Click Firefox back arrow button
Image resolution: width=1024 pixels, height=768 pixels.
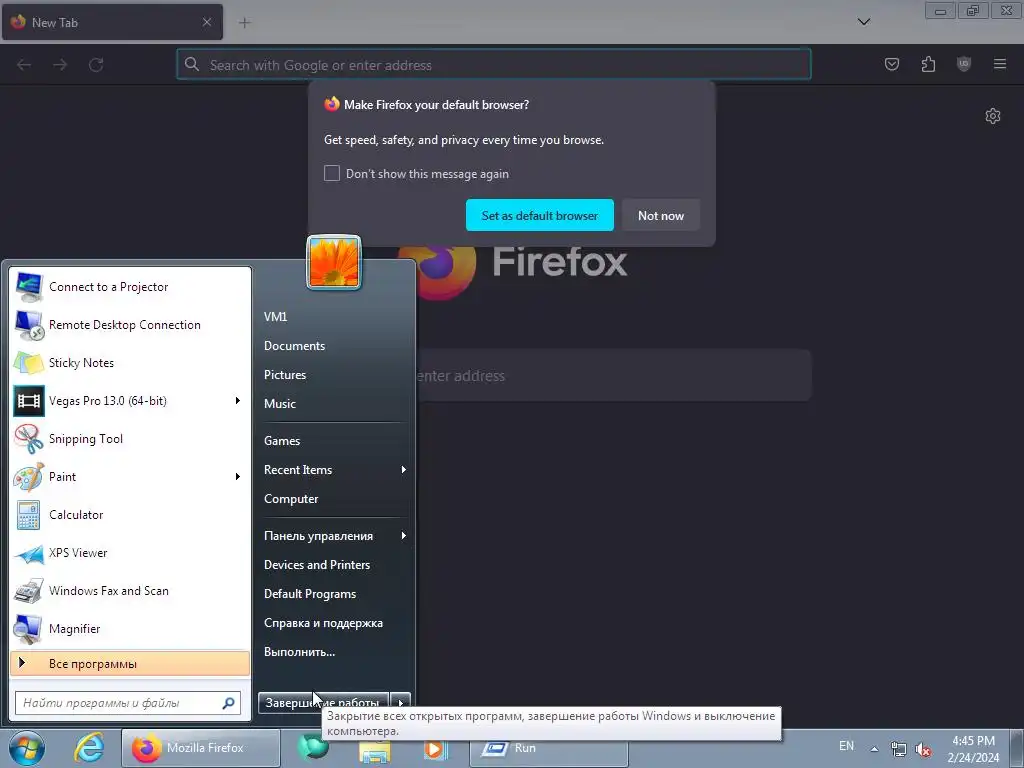tap(24, 65)
